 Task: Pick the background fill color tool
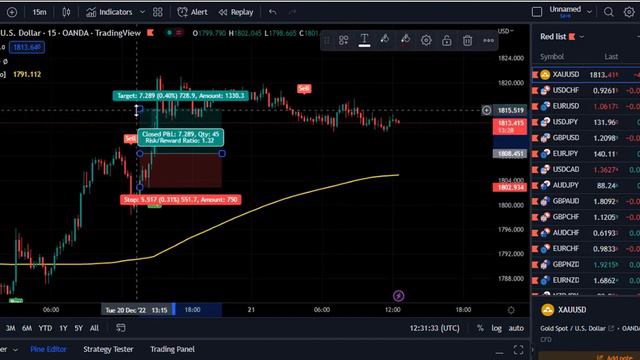(384, 40)
